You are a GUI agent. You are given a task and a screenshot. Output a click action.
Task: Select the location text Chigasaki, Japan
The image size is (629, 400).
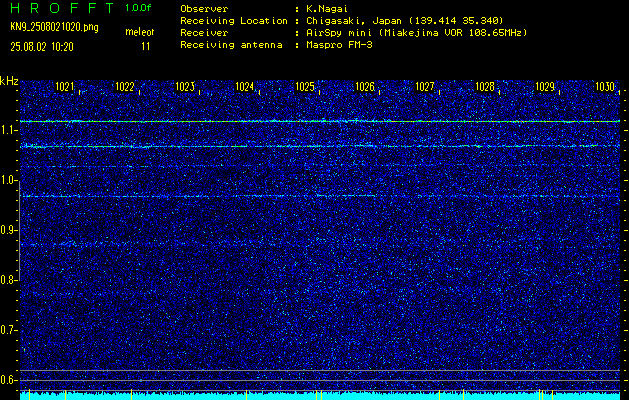tap(354, 21)
